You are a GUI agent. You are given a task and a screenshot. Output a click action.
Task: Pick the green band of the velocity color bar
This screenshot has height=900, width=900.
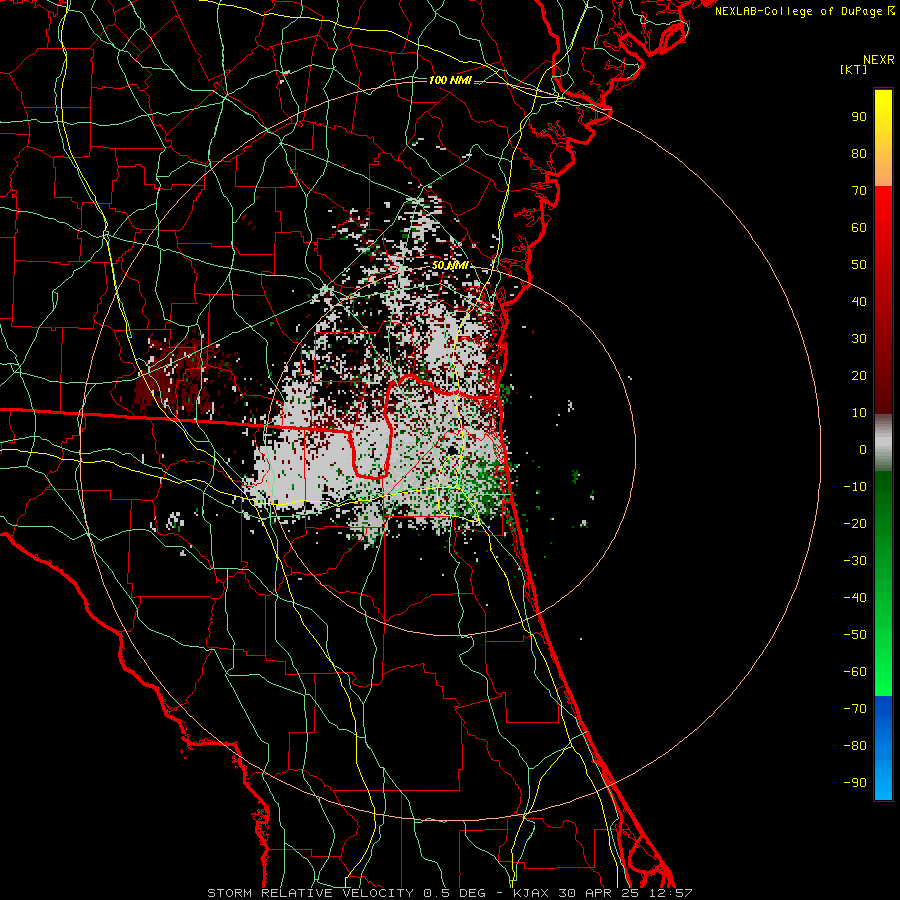pyautogui.click(x=883, y=584)
